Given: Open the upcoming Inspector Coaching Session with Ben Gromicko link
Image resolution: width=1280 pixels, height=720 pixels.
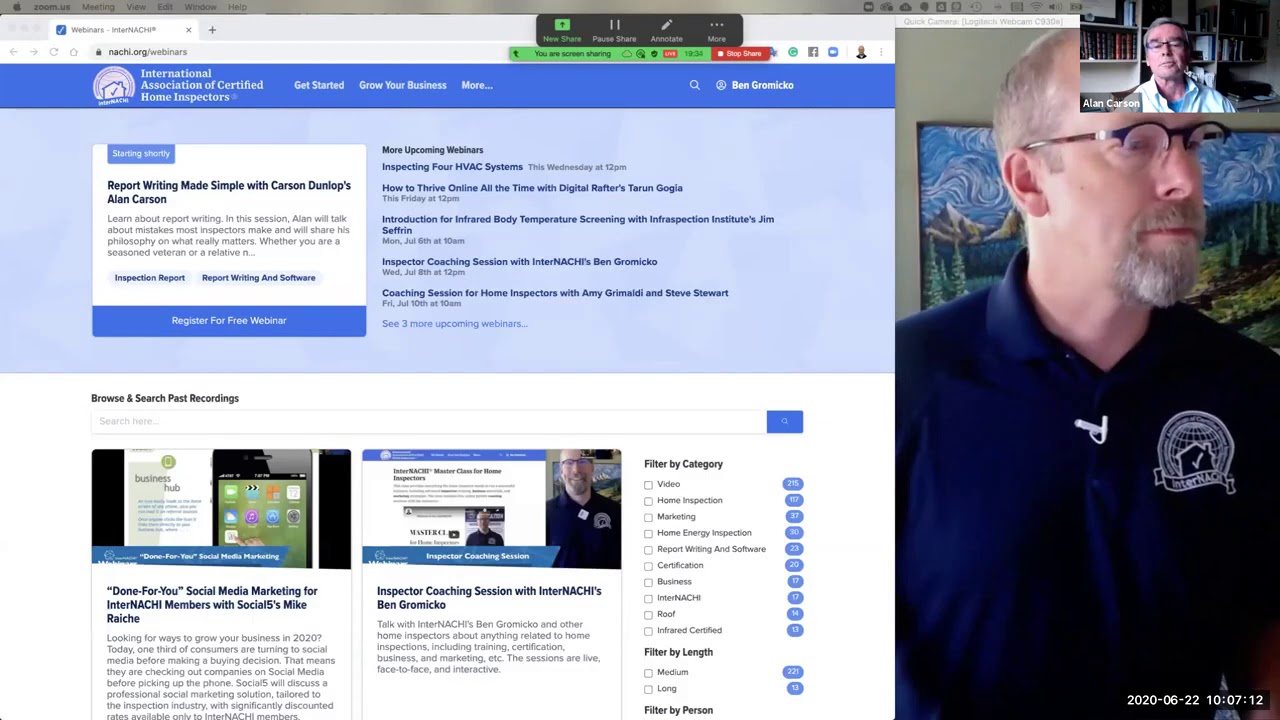Looking at the screenshot, I should coord(519,262).
